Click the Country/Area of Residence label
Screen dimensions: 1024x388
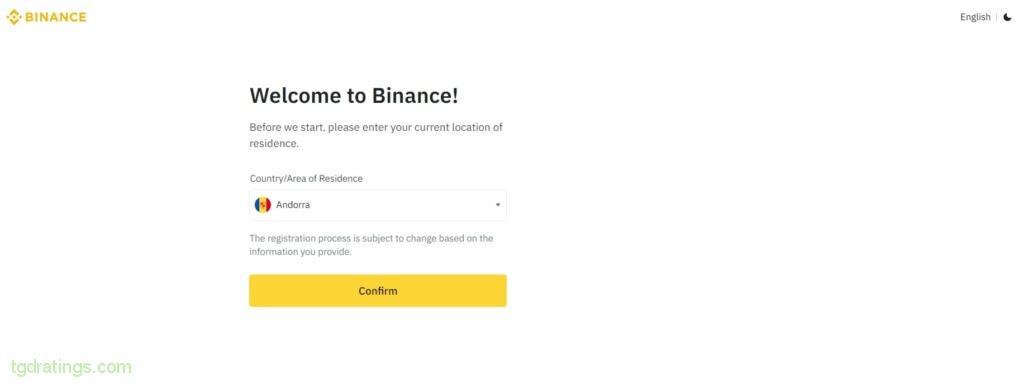click(x=306, y=178)
